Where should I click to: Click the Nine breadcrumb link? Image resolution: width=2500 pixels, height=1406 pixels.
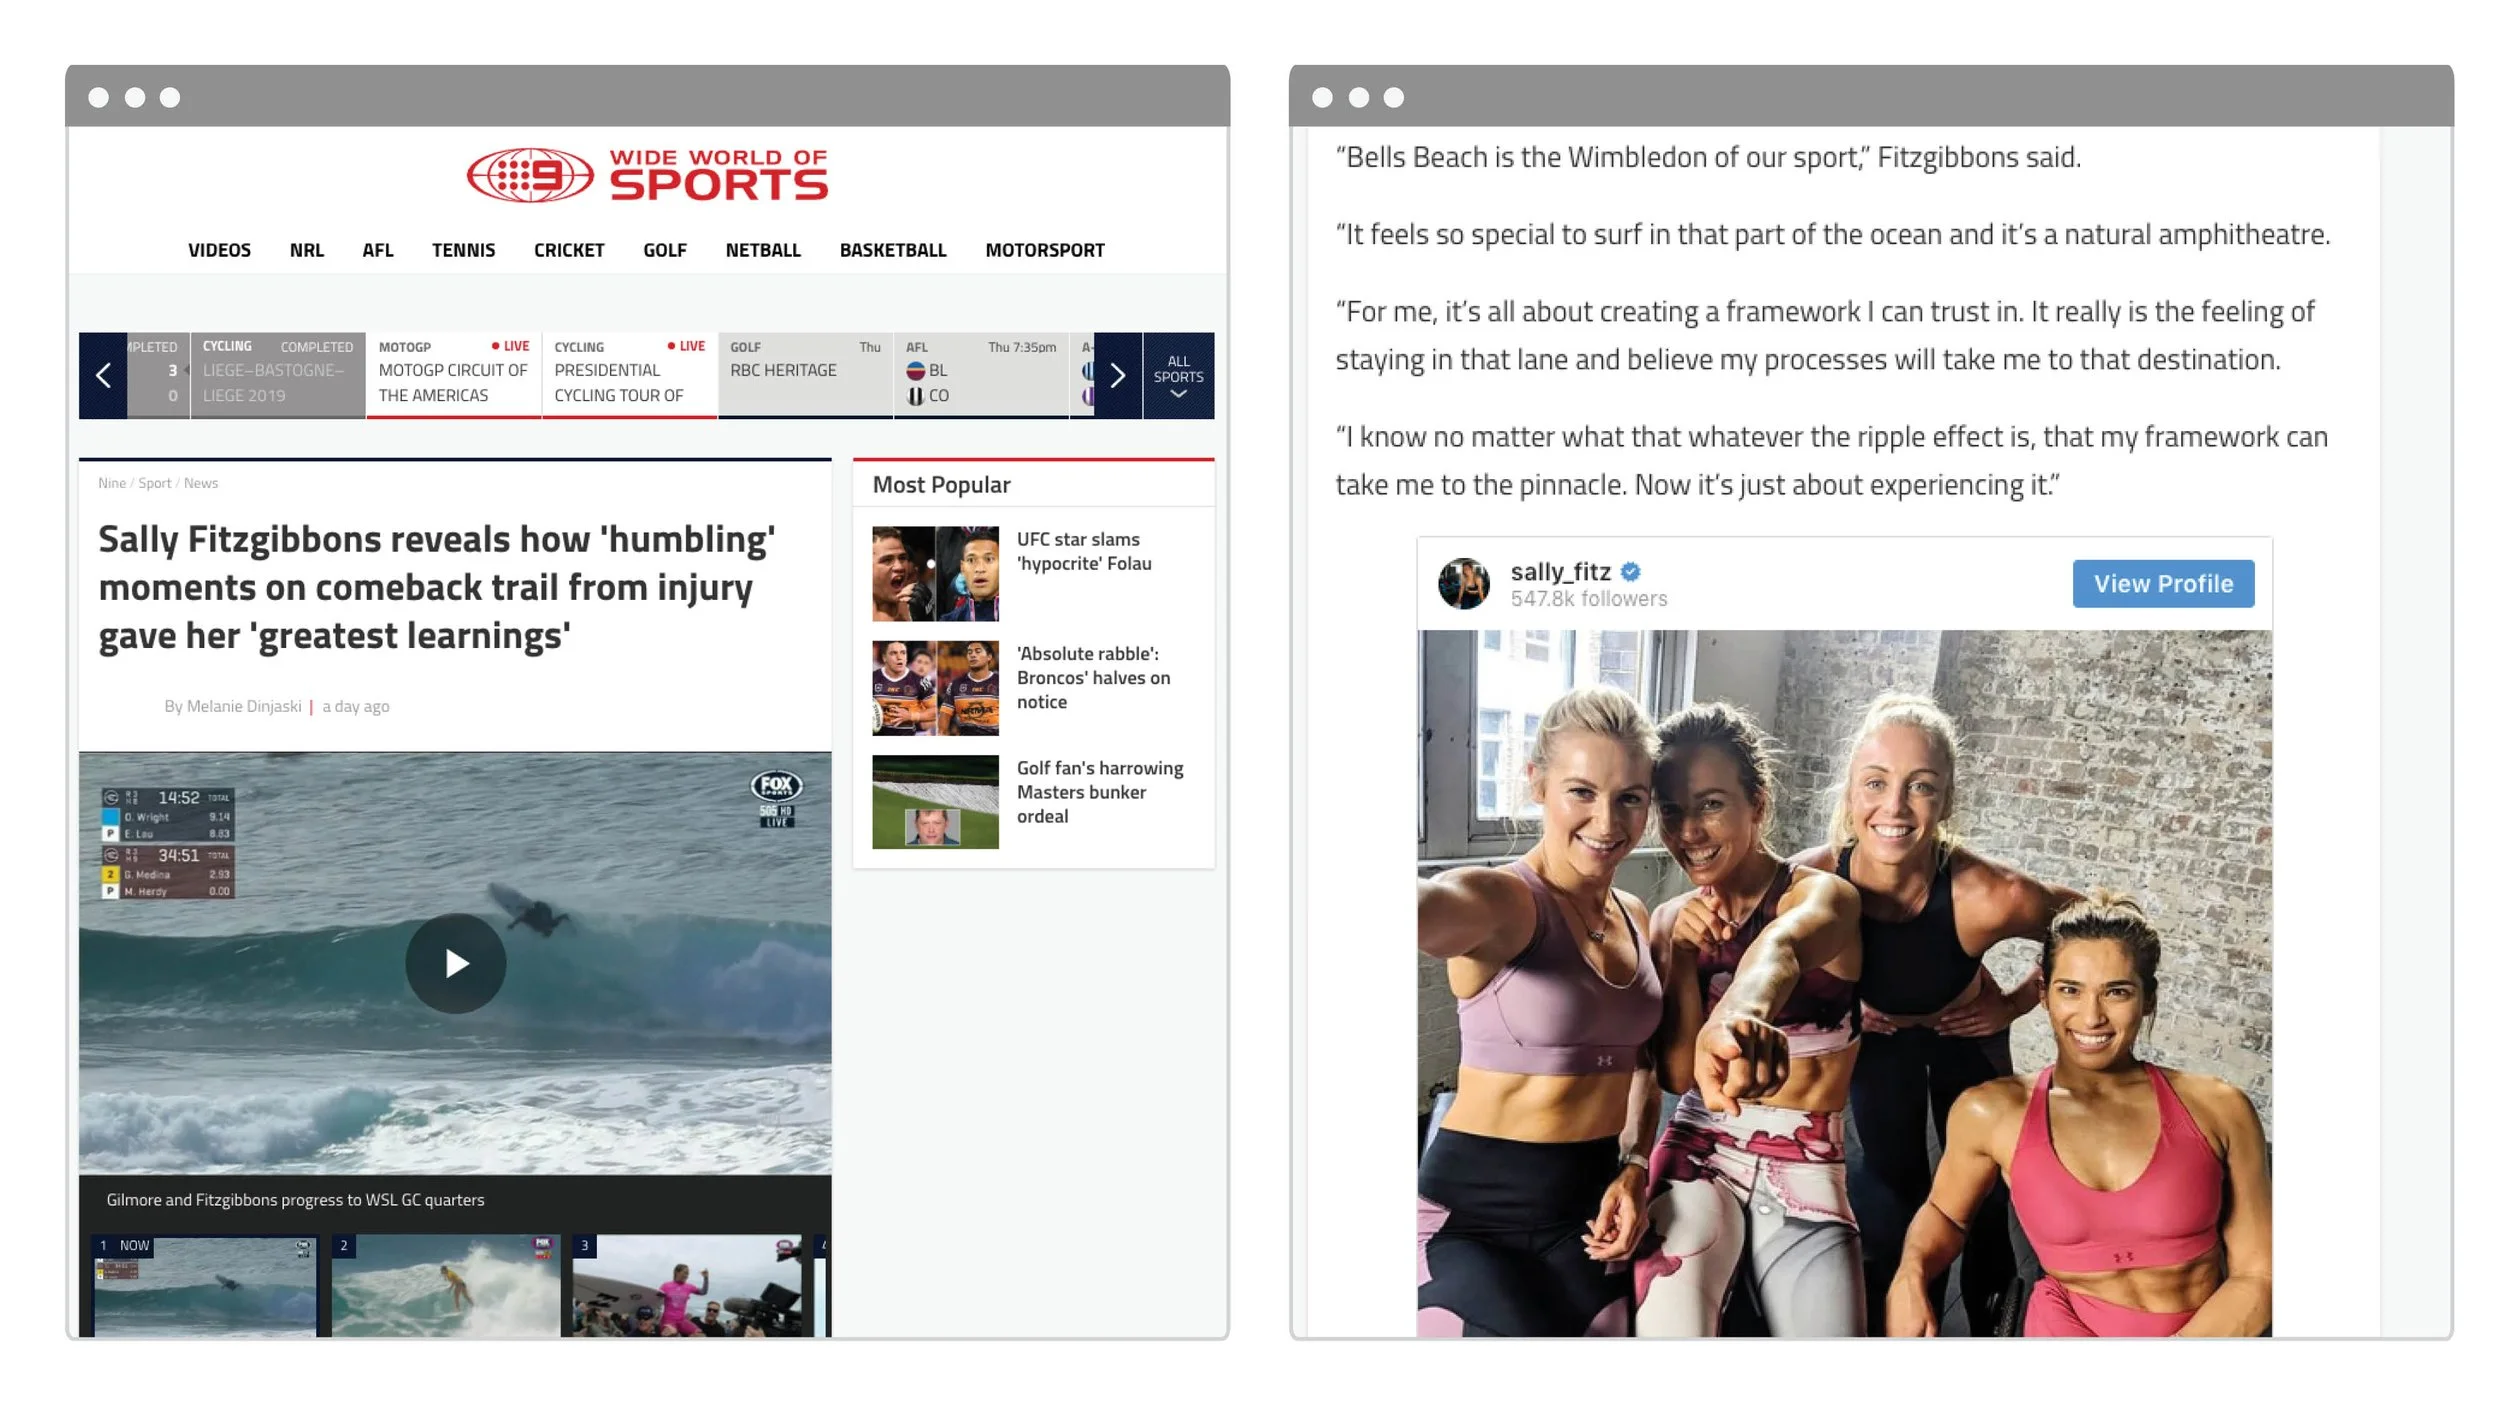point(112,483)
